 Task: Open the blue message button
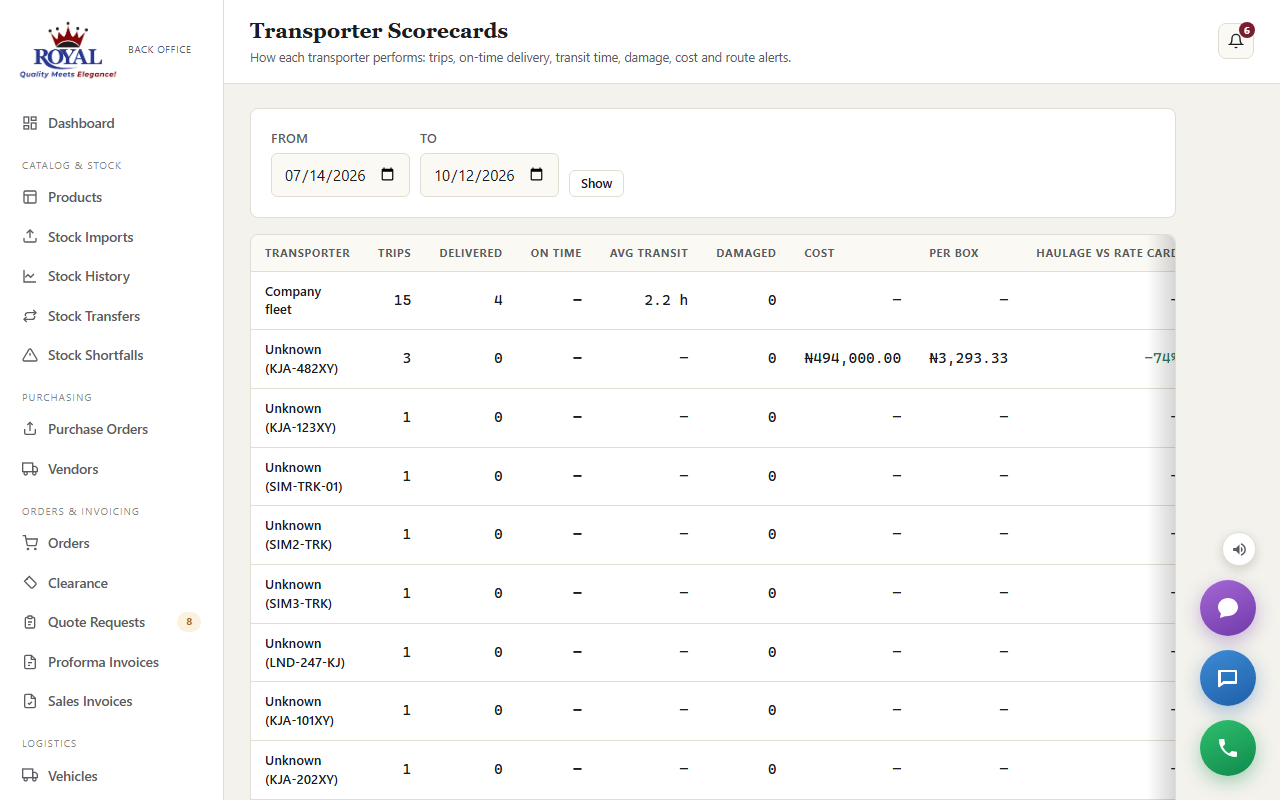point(1228,678)
